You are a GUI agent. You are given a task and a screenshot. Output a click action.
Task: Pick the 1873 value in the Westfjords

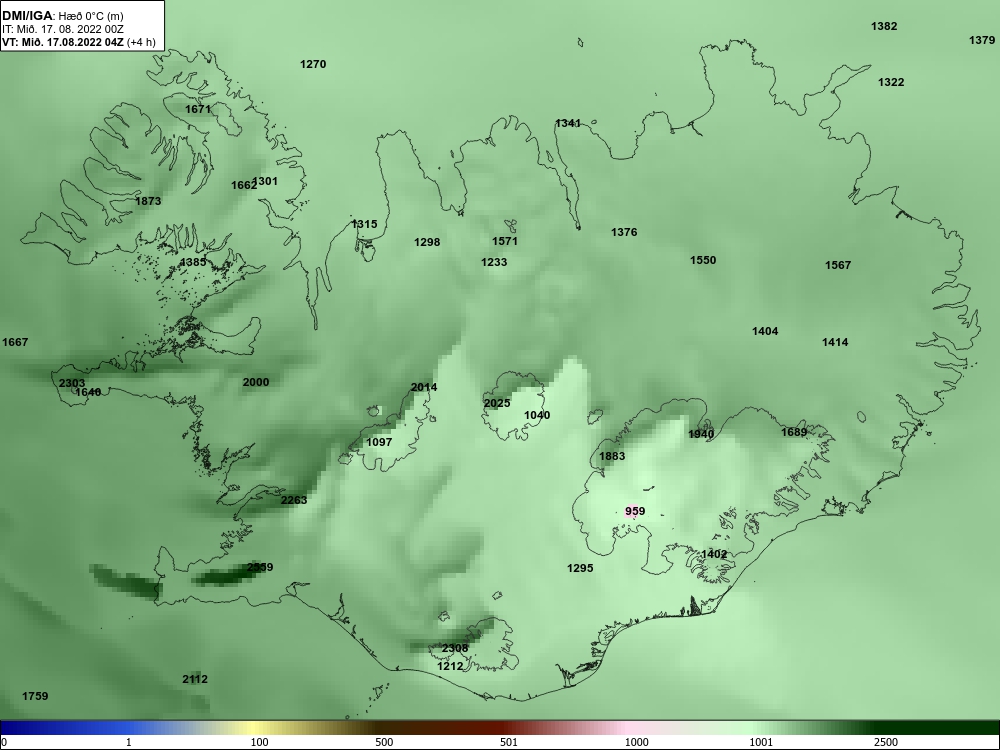tap(149, 202)
